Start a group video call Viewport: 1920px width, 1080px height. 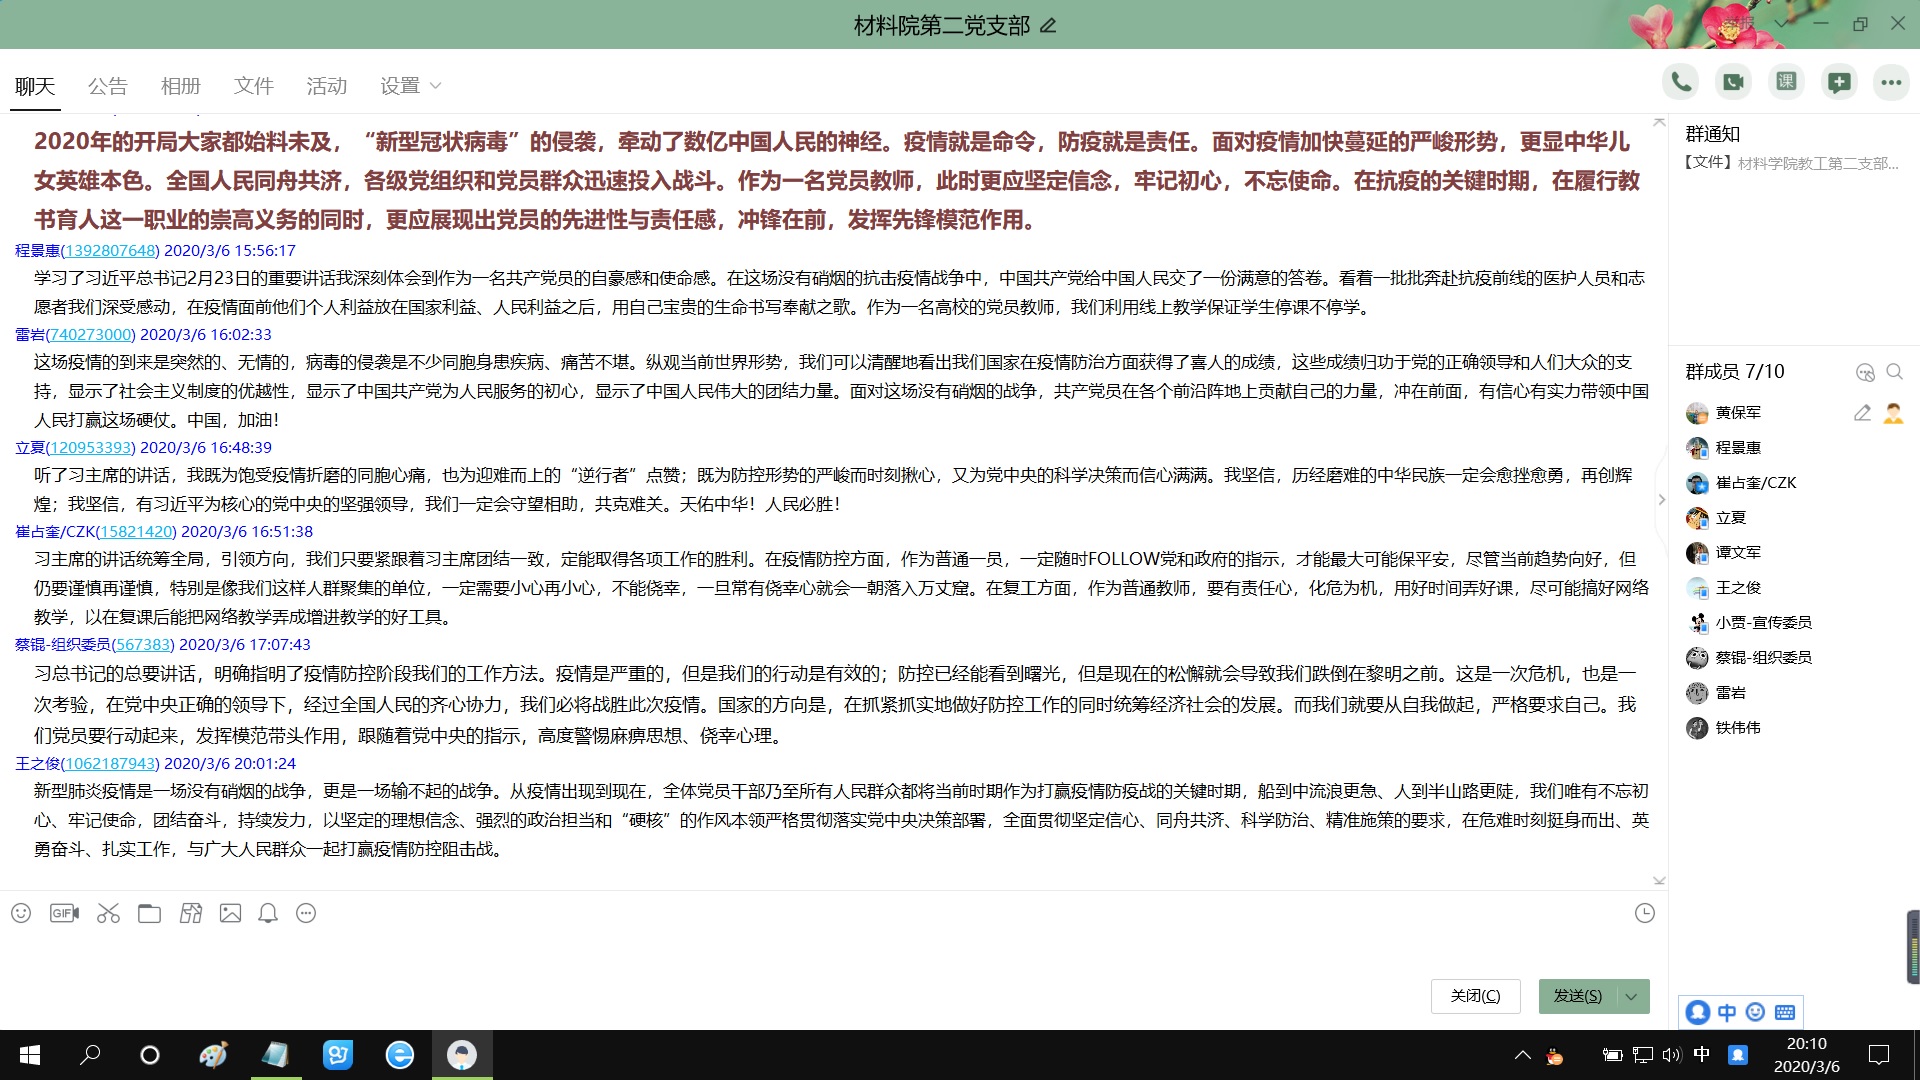[x=1733, y=82]
